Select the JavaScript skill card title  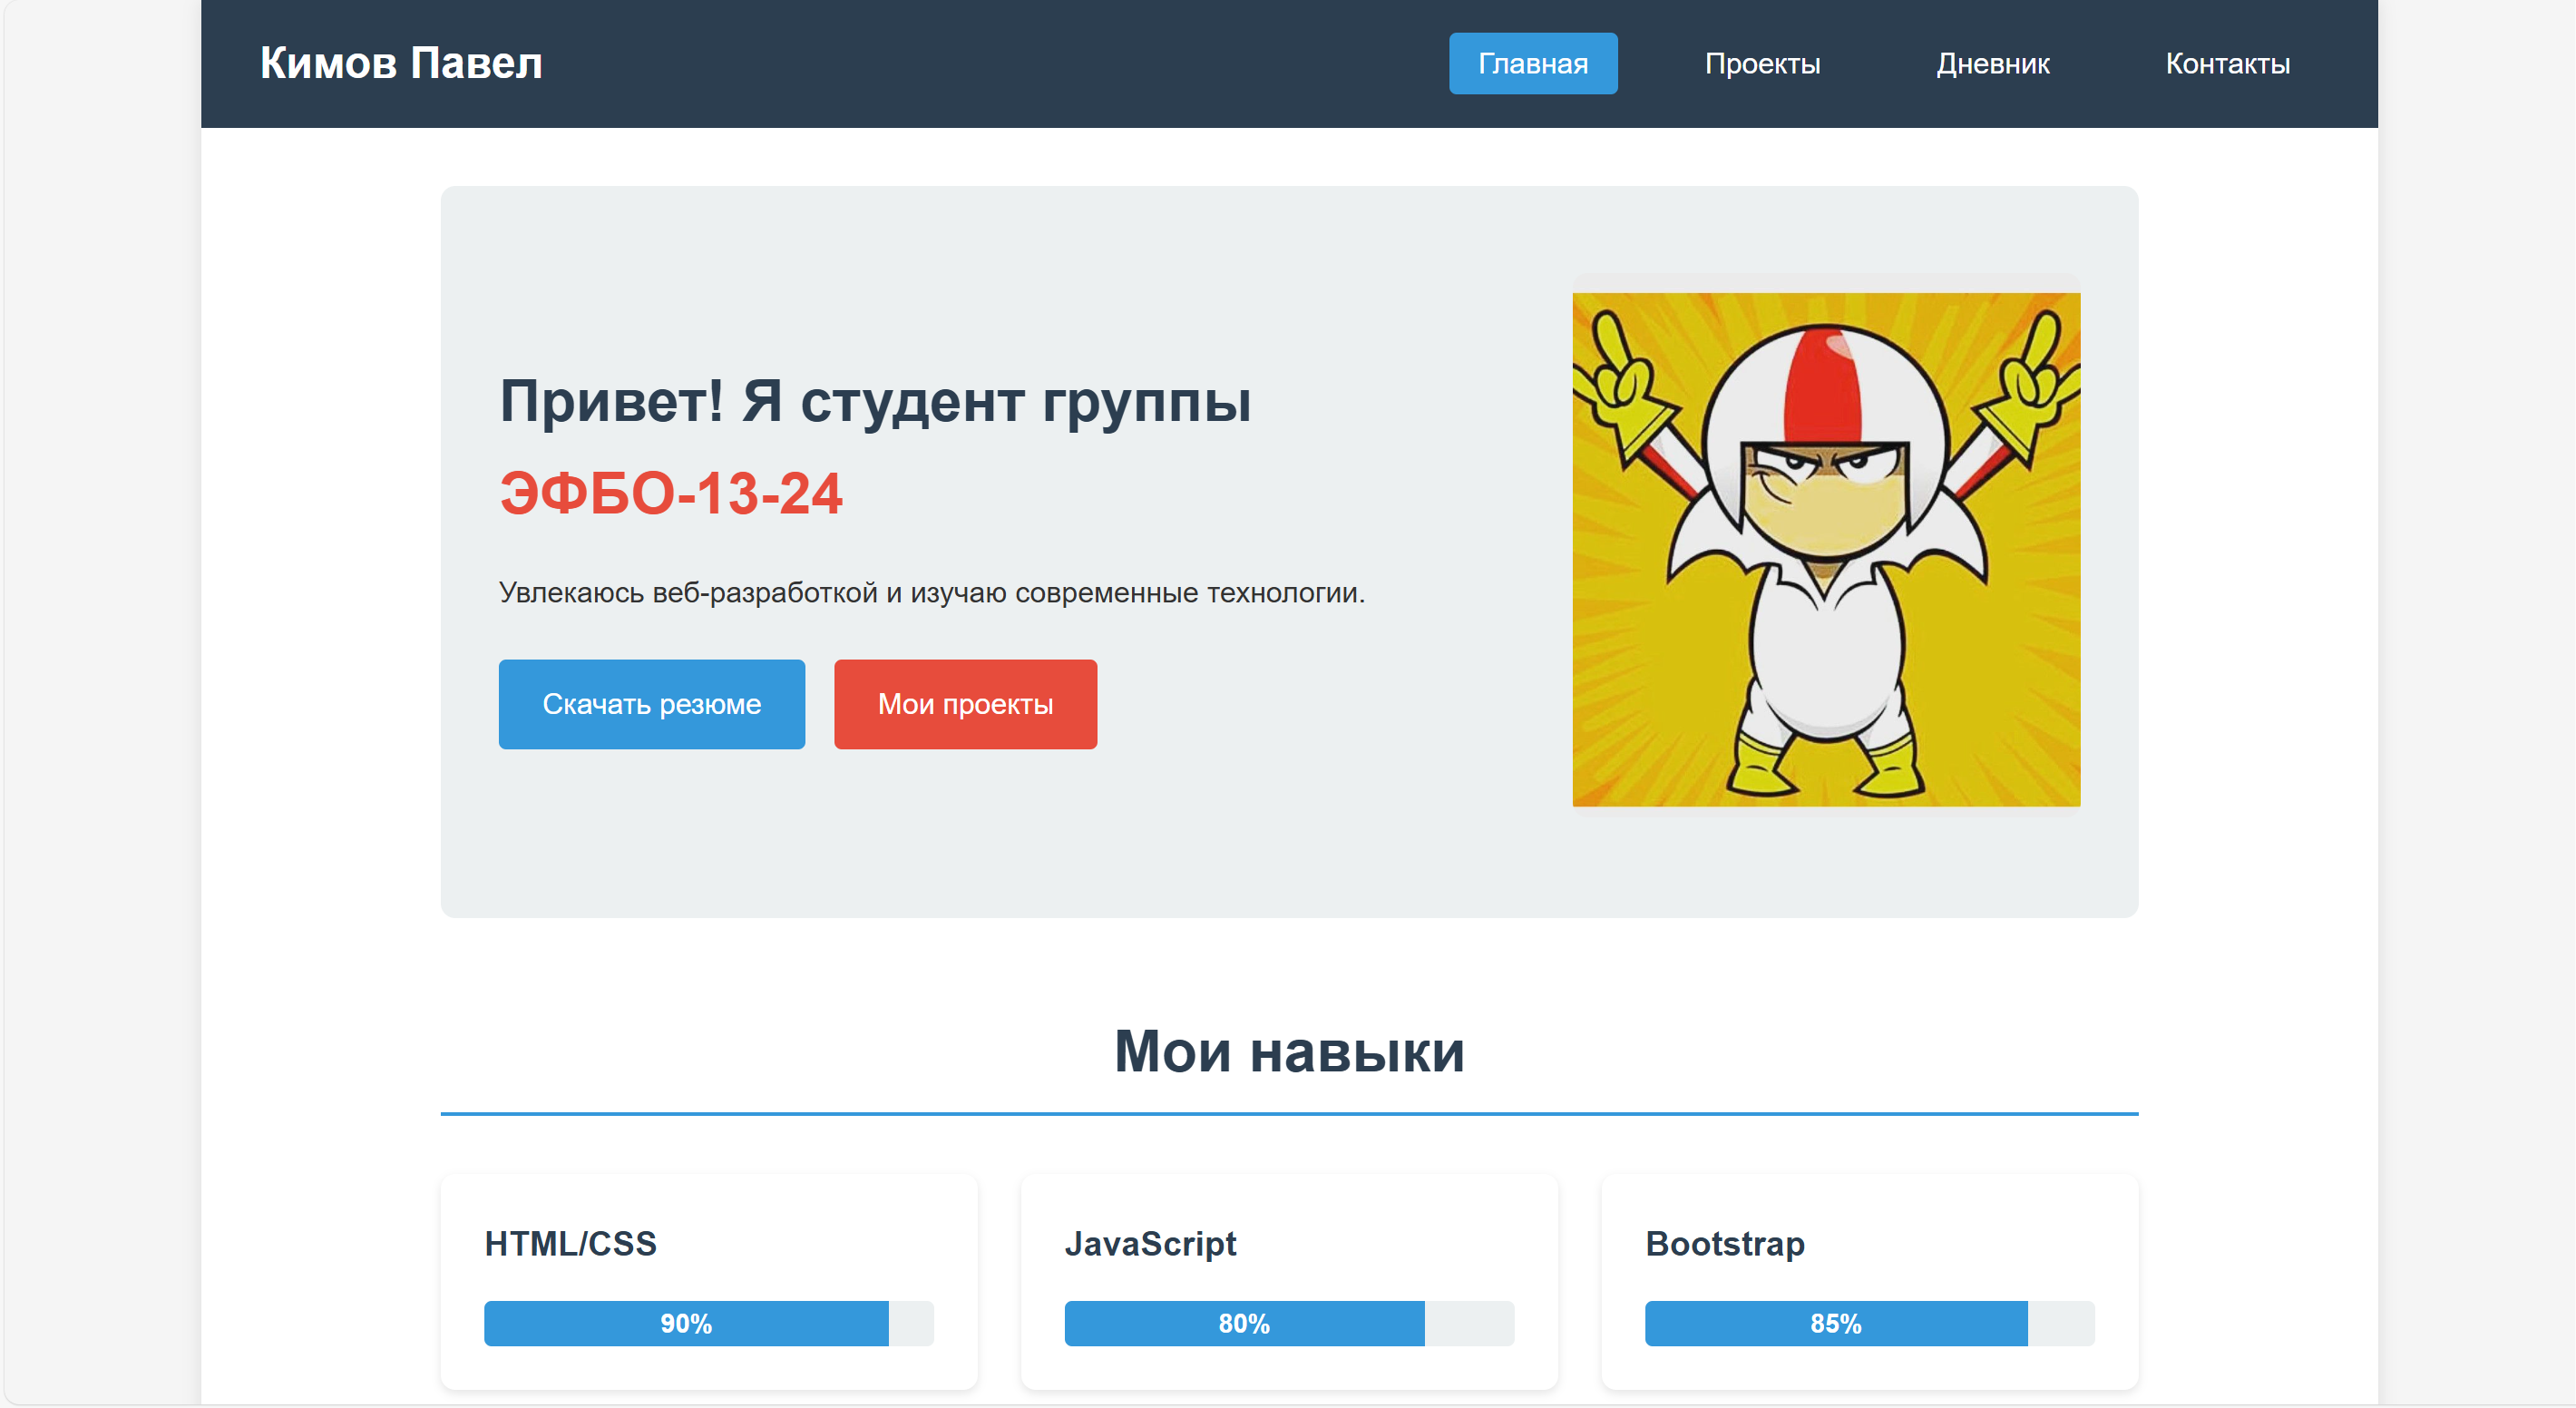point(1150,1243)
